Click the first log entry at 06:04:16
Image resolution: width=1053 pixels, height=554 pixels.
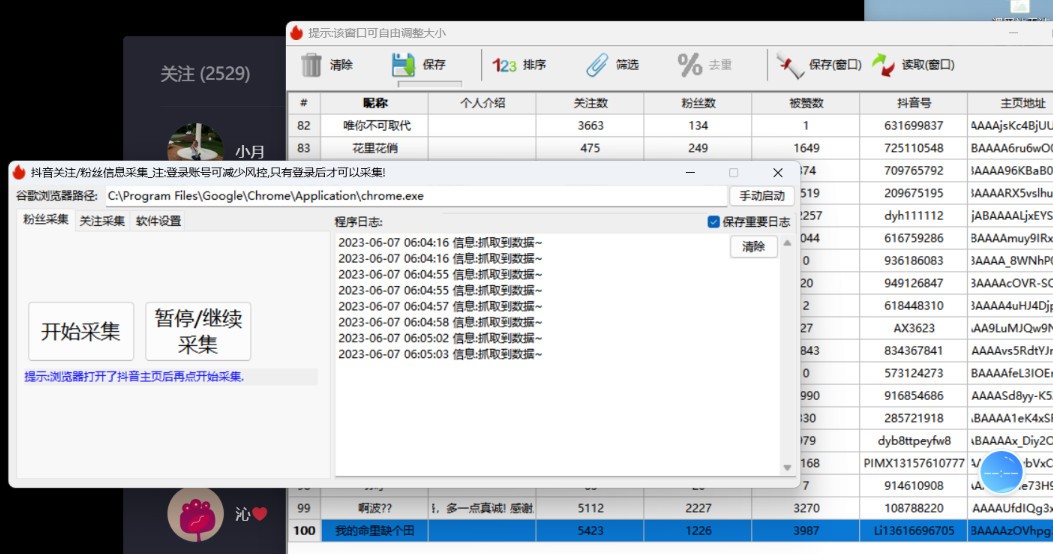(x=440, y=242)
